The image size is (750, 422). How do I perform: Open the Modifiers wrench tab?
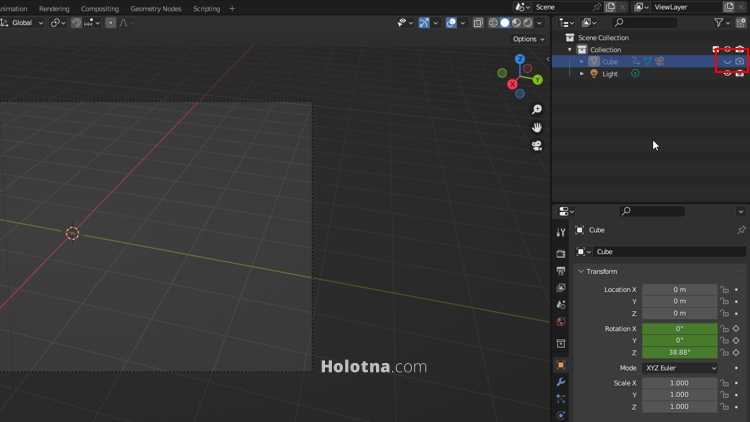tap(561, 382)
